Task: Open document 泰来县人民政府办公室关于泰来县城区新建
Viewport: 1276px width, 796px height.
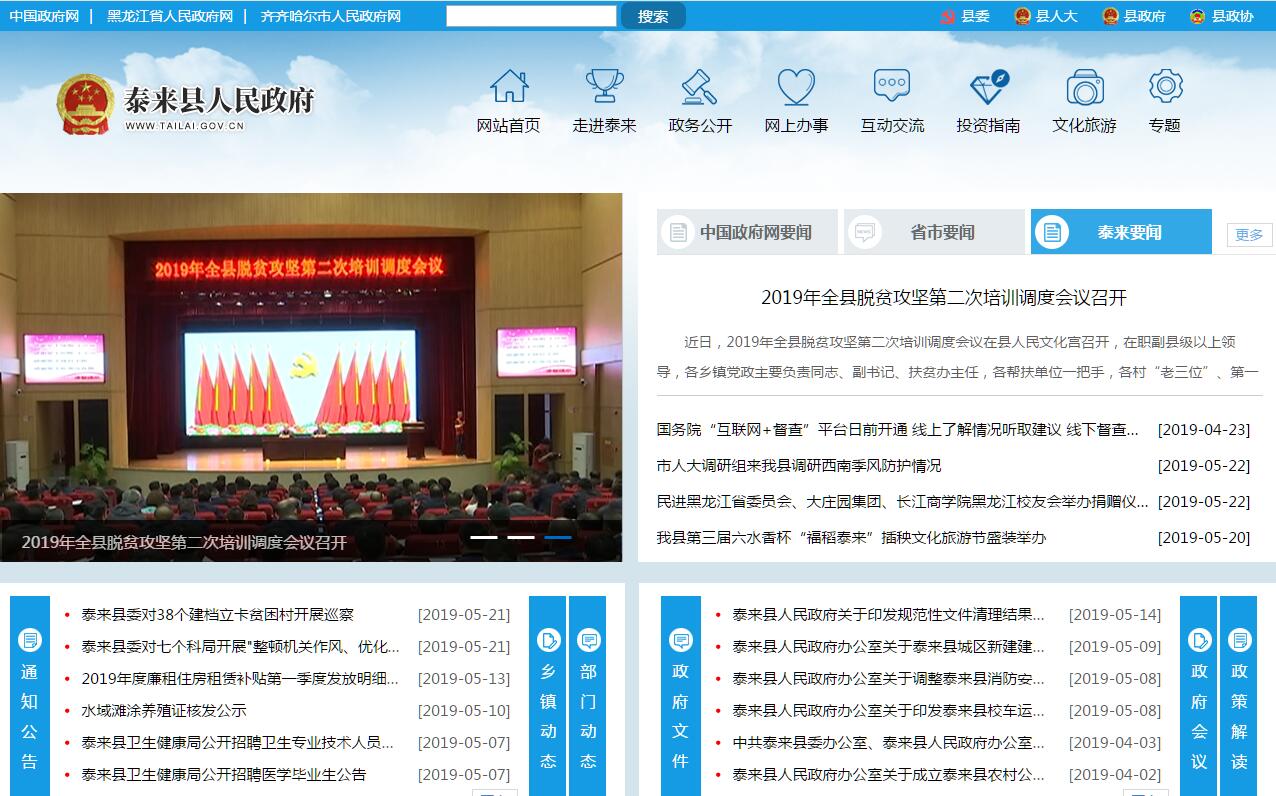Action: [x=889, y=647]
